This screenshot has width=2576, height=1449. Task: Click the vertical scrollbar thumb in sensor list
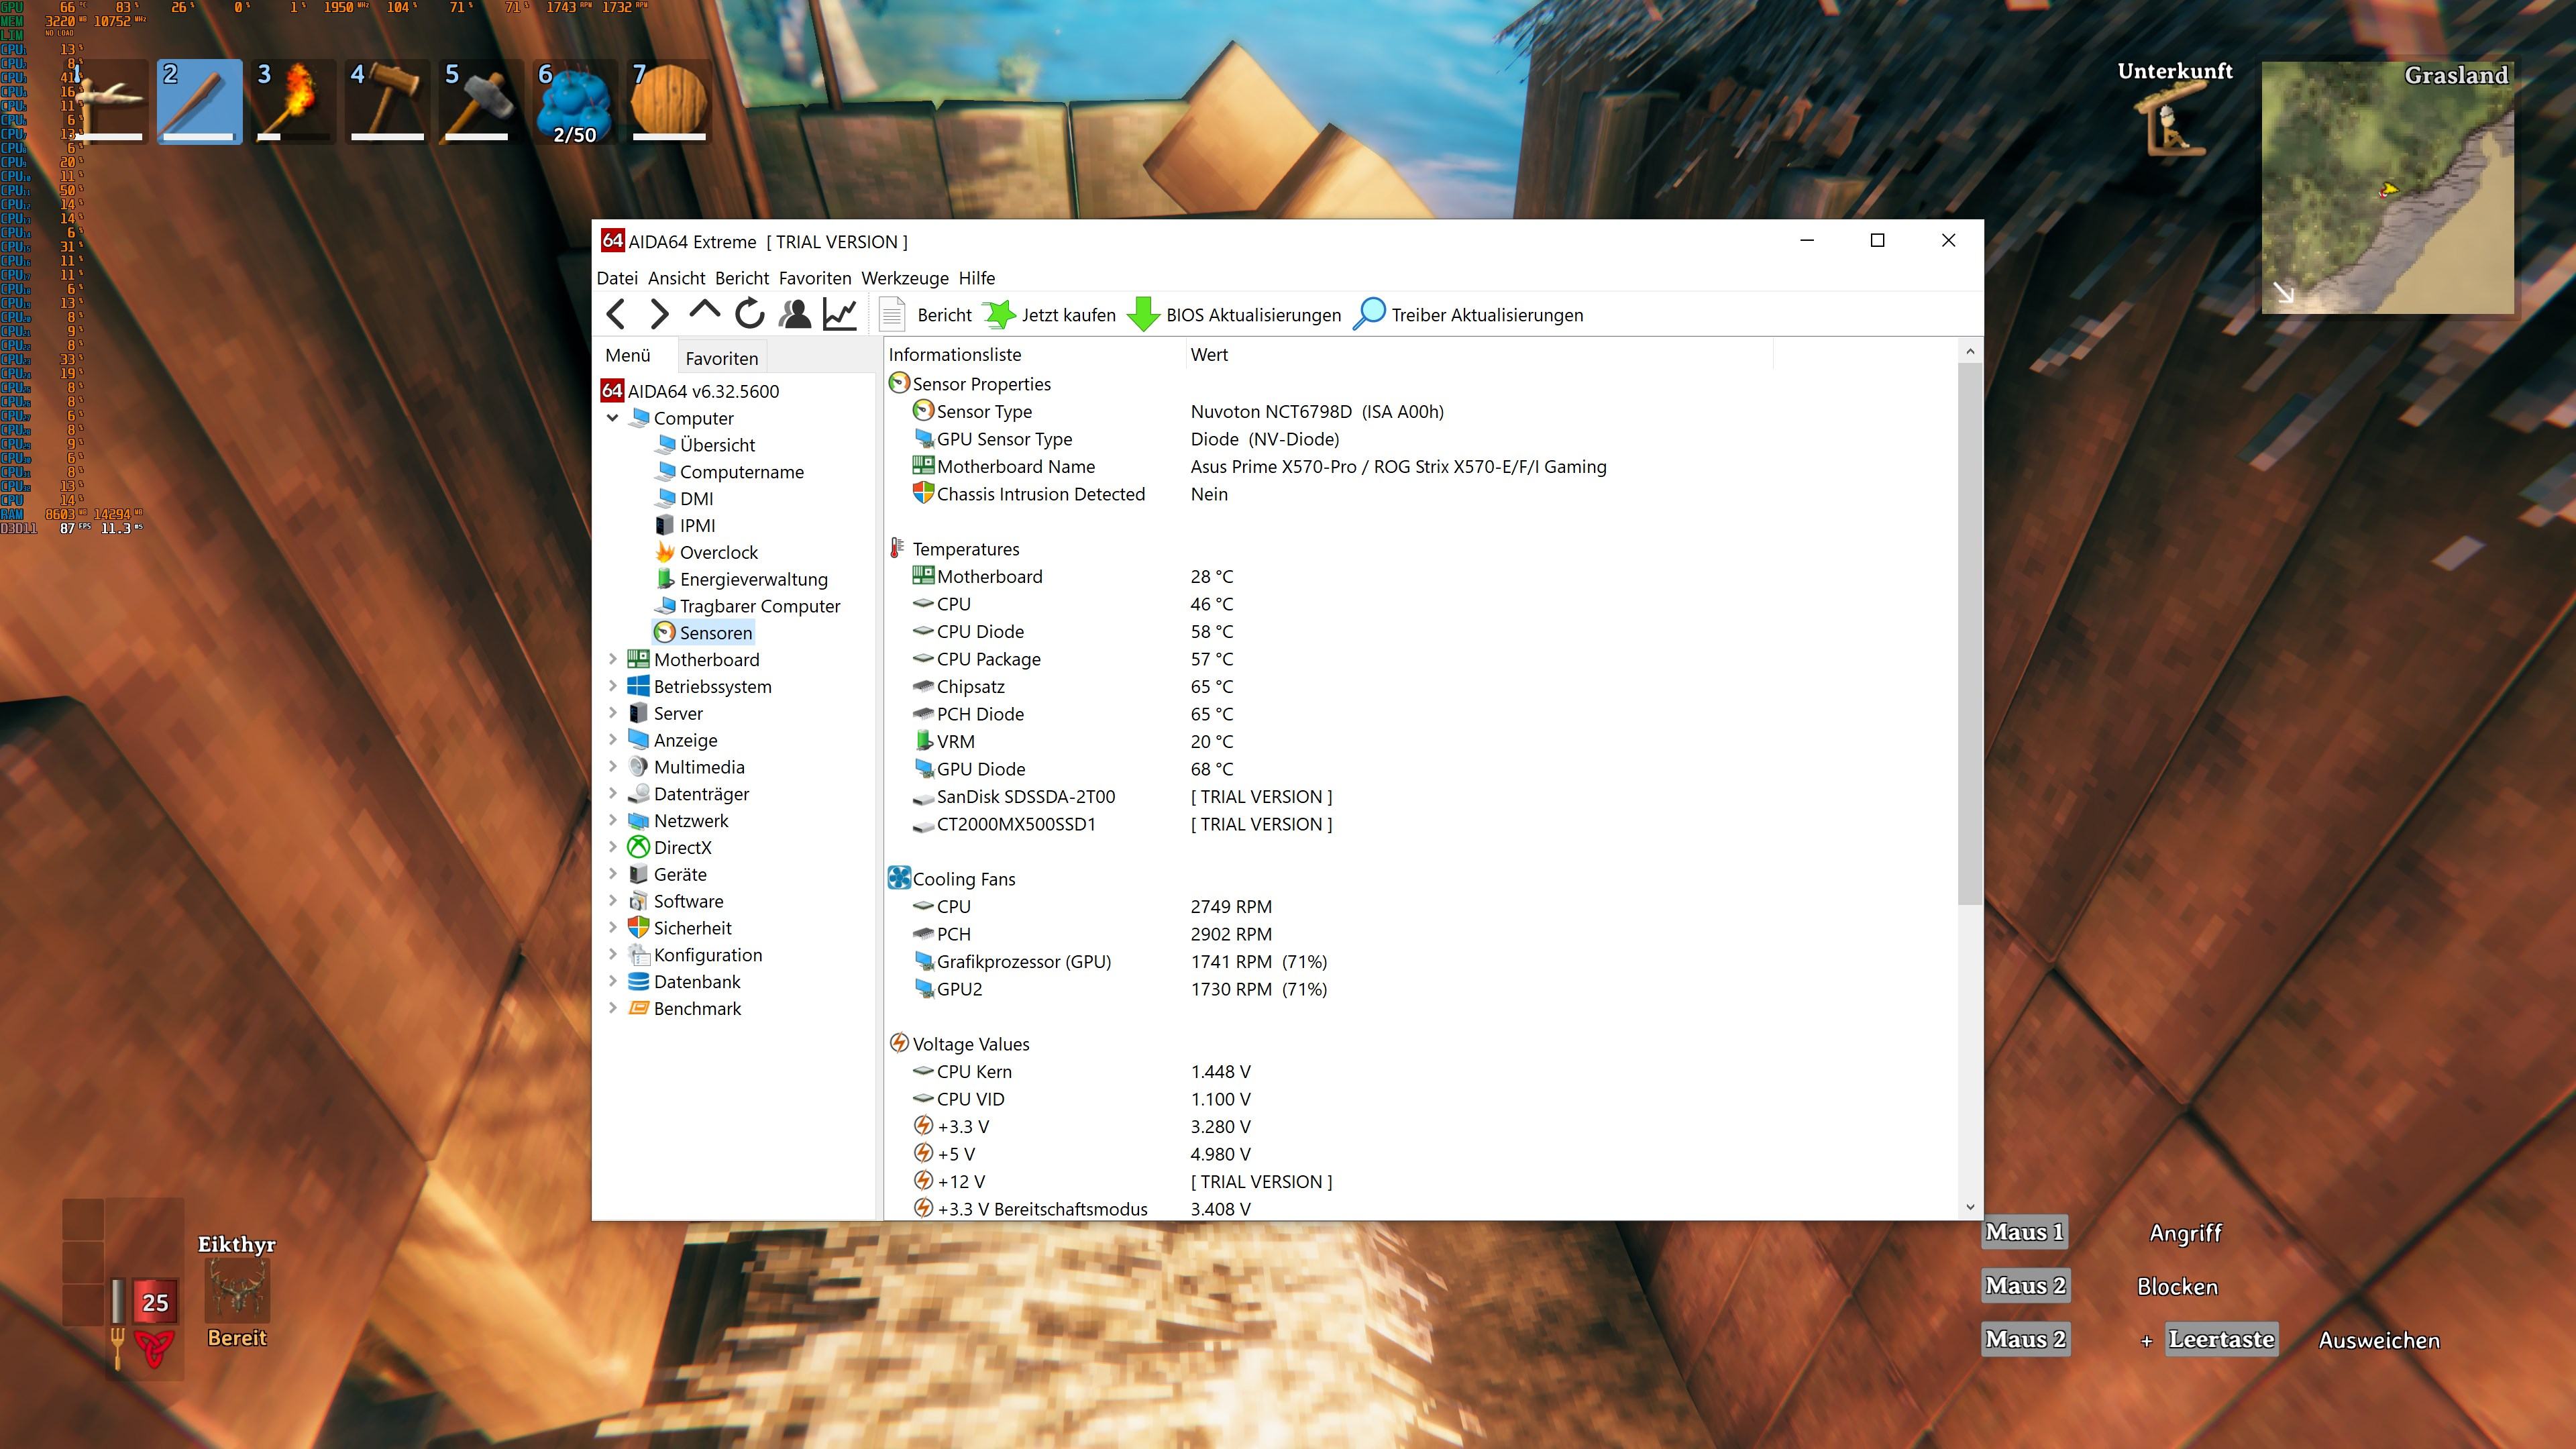coord(1969,634)
